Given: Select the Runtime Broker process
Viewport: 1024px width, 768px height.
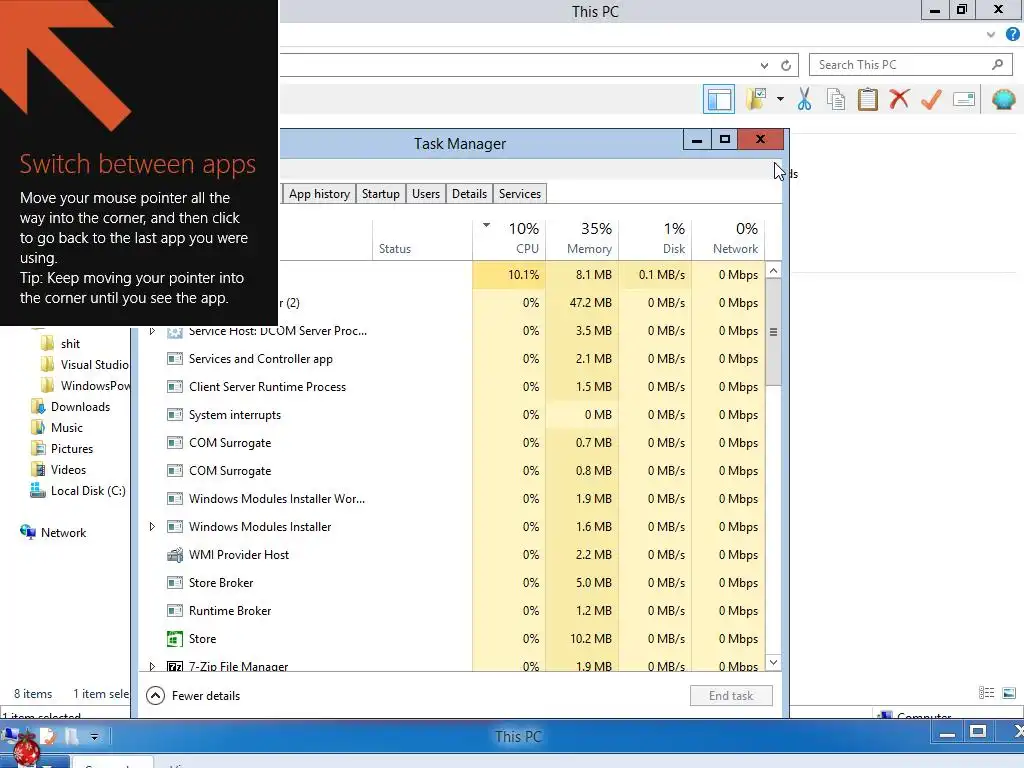Looking at the screenshot, I should click(x=452, y=611).
